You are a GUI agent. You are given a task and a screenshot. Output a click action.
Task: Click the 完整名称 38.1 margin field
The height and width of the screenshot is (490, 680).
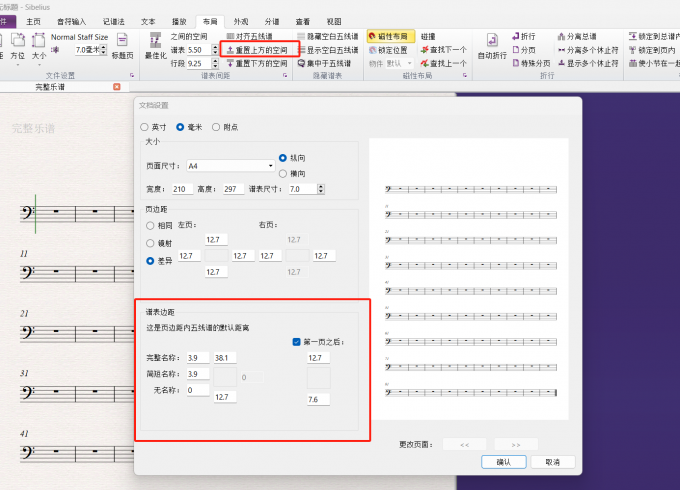click(x=225, y=358)
